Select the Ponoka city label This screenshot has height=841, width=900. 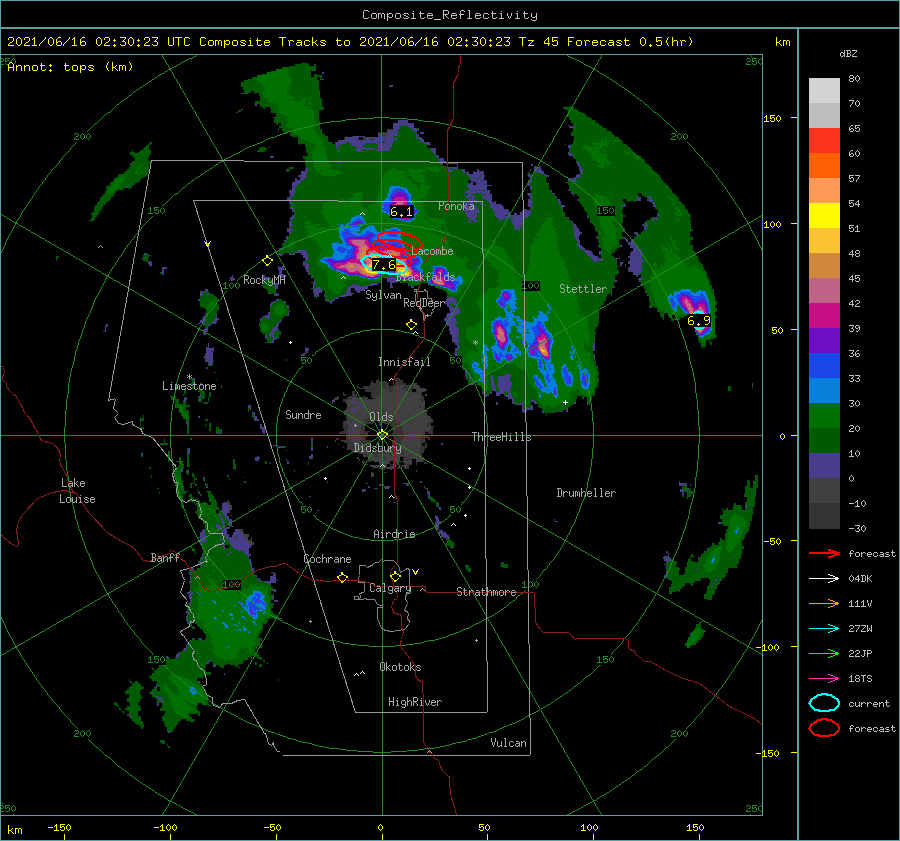(x=456, y=206)
